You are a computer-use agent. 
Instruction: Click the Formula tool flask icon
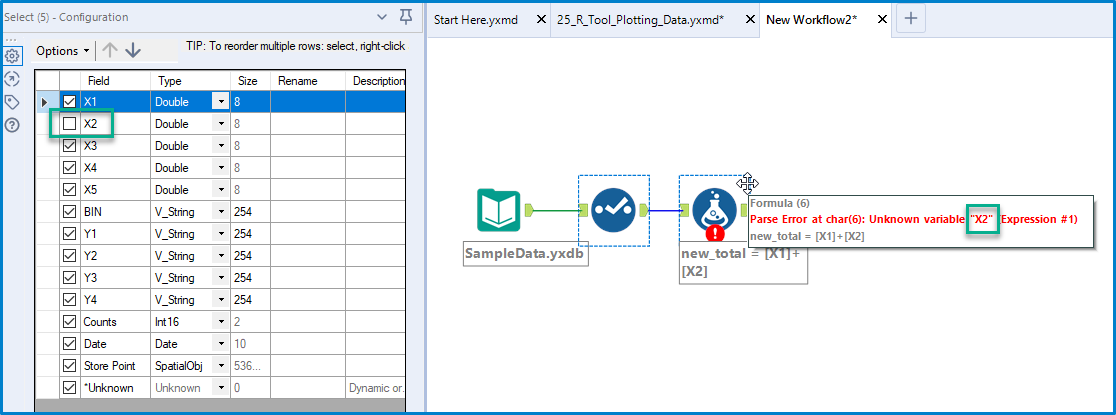pos(714,210)
